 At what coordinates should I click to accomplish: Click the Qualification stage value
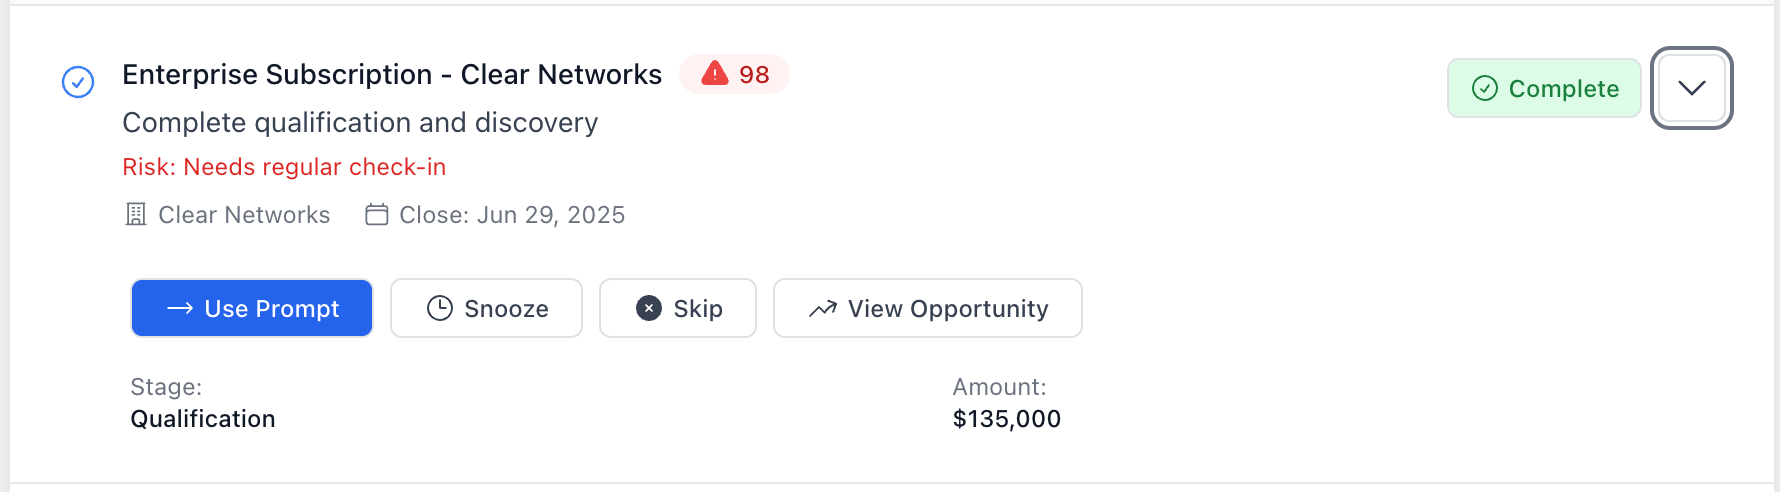(203, 419)
